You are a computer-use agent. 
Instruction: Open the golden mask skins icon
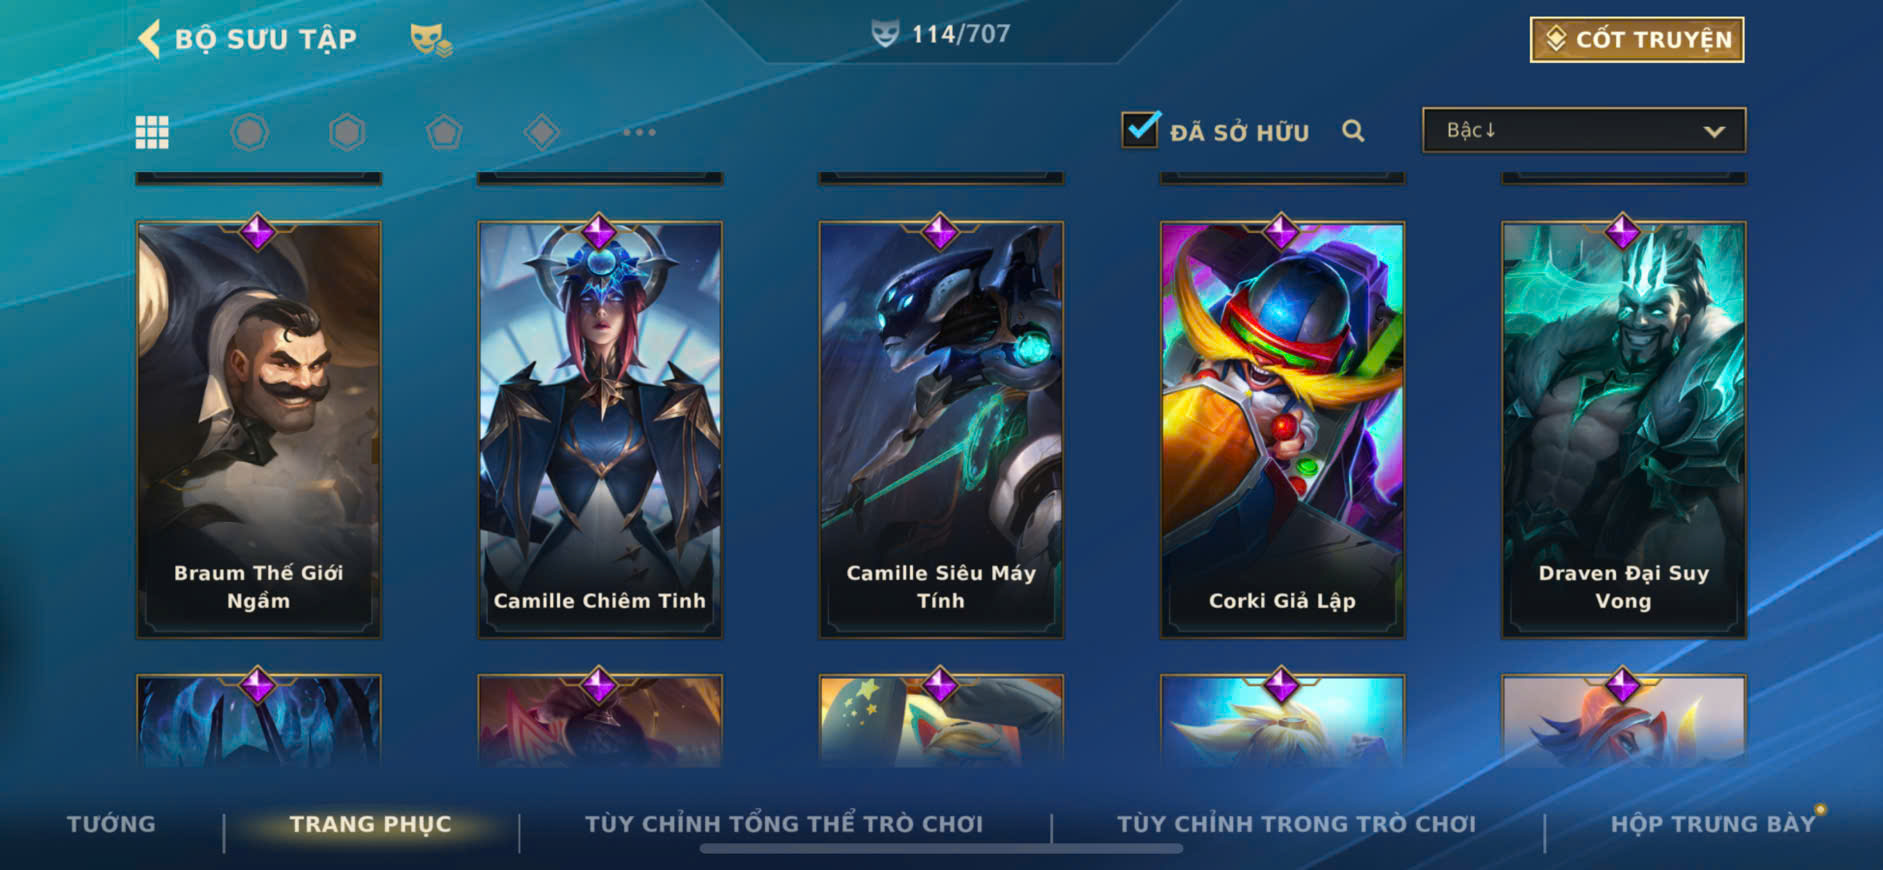click(x=431, y=40)
